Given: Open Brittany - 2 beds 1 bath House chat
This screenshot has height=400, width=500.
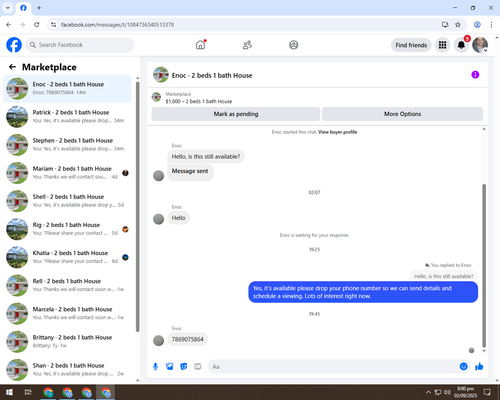Looking at the screenshot, I should (67, 342).
